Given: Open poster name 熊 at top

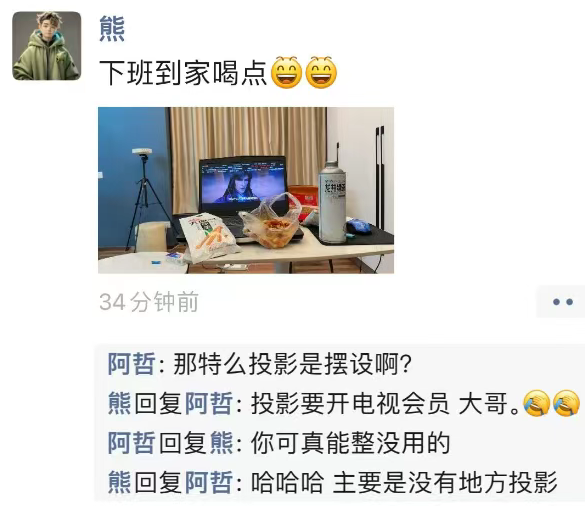Looking at the screenshot, I should coord(112,28).
